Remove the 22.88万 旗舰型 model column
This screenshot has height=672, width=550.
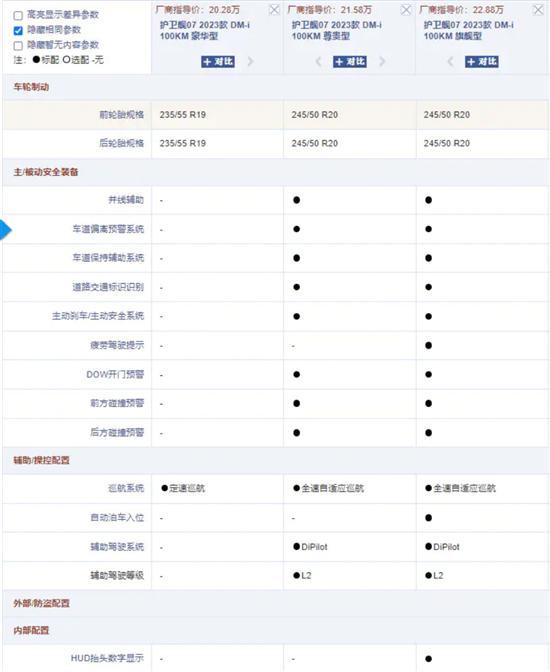(538, 10)
